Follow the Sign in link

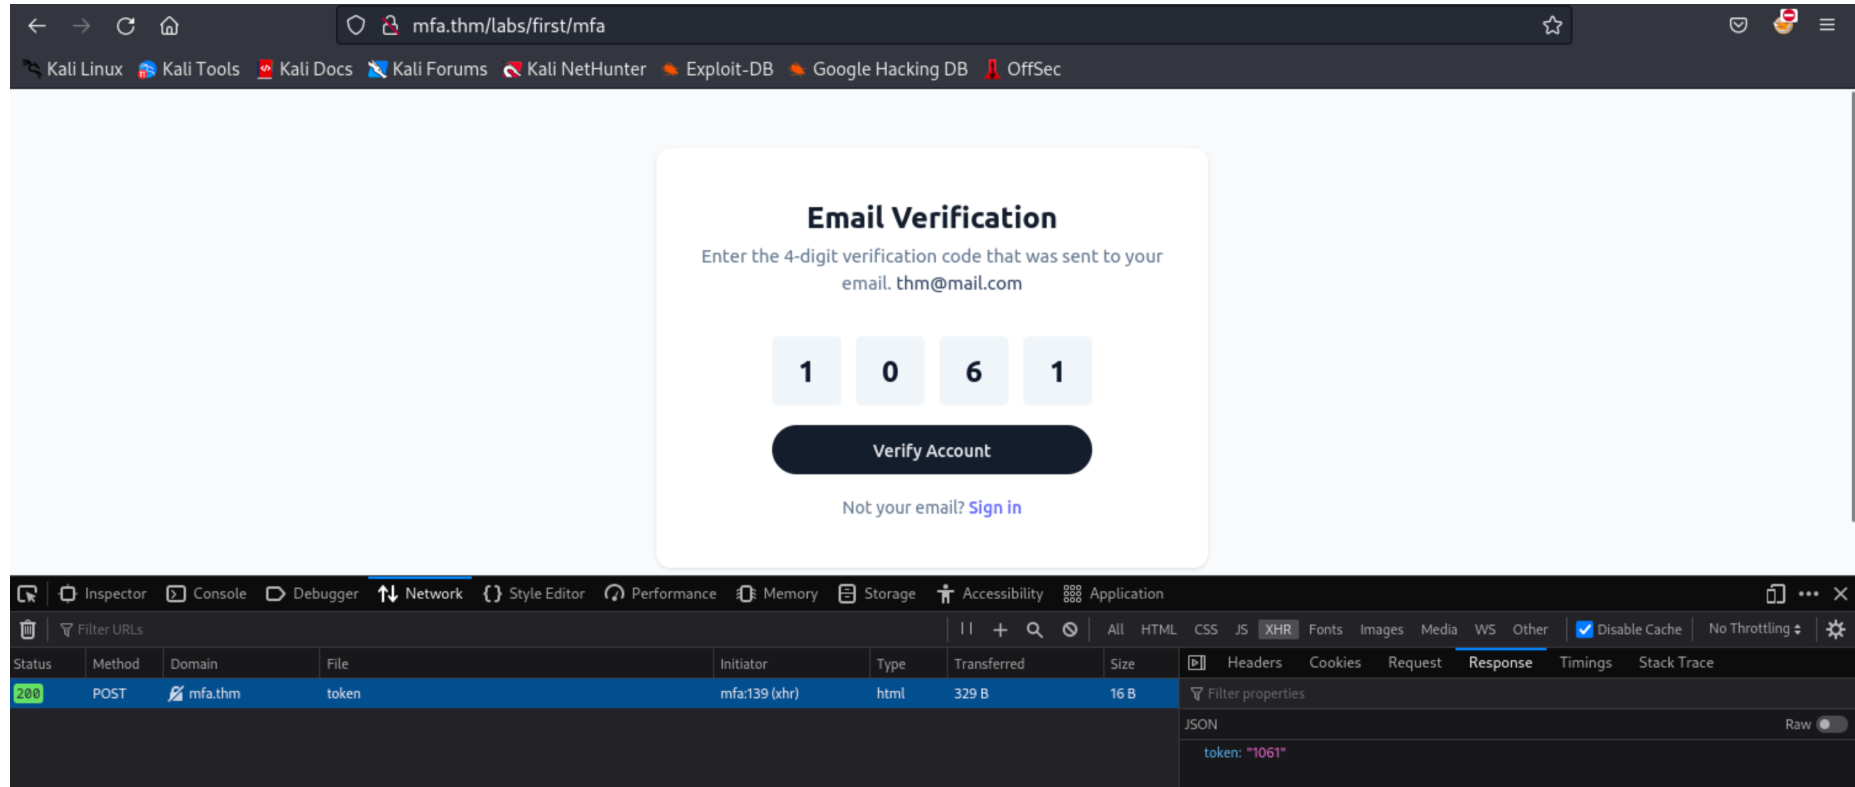[x=995, y=508]
